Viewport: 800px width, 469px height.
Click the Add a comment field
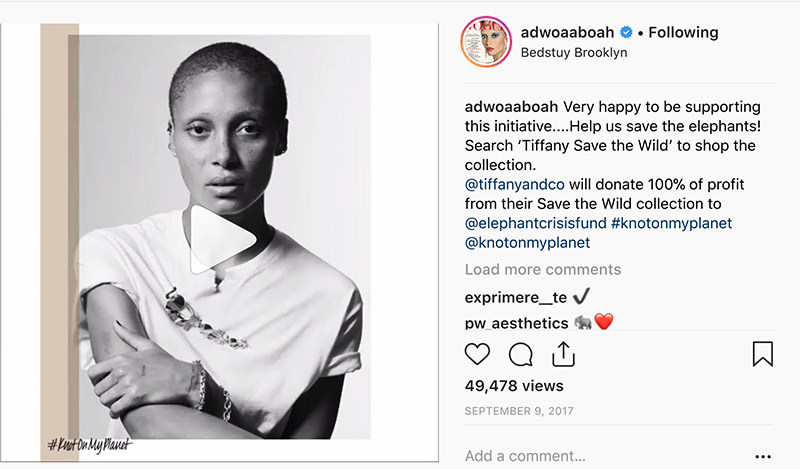pos(602,456)
